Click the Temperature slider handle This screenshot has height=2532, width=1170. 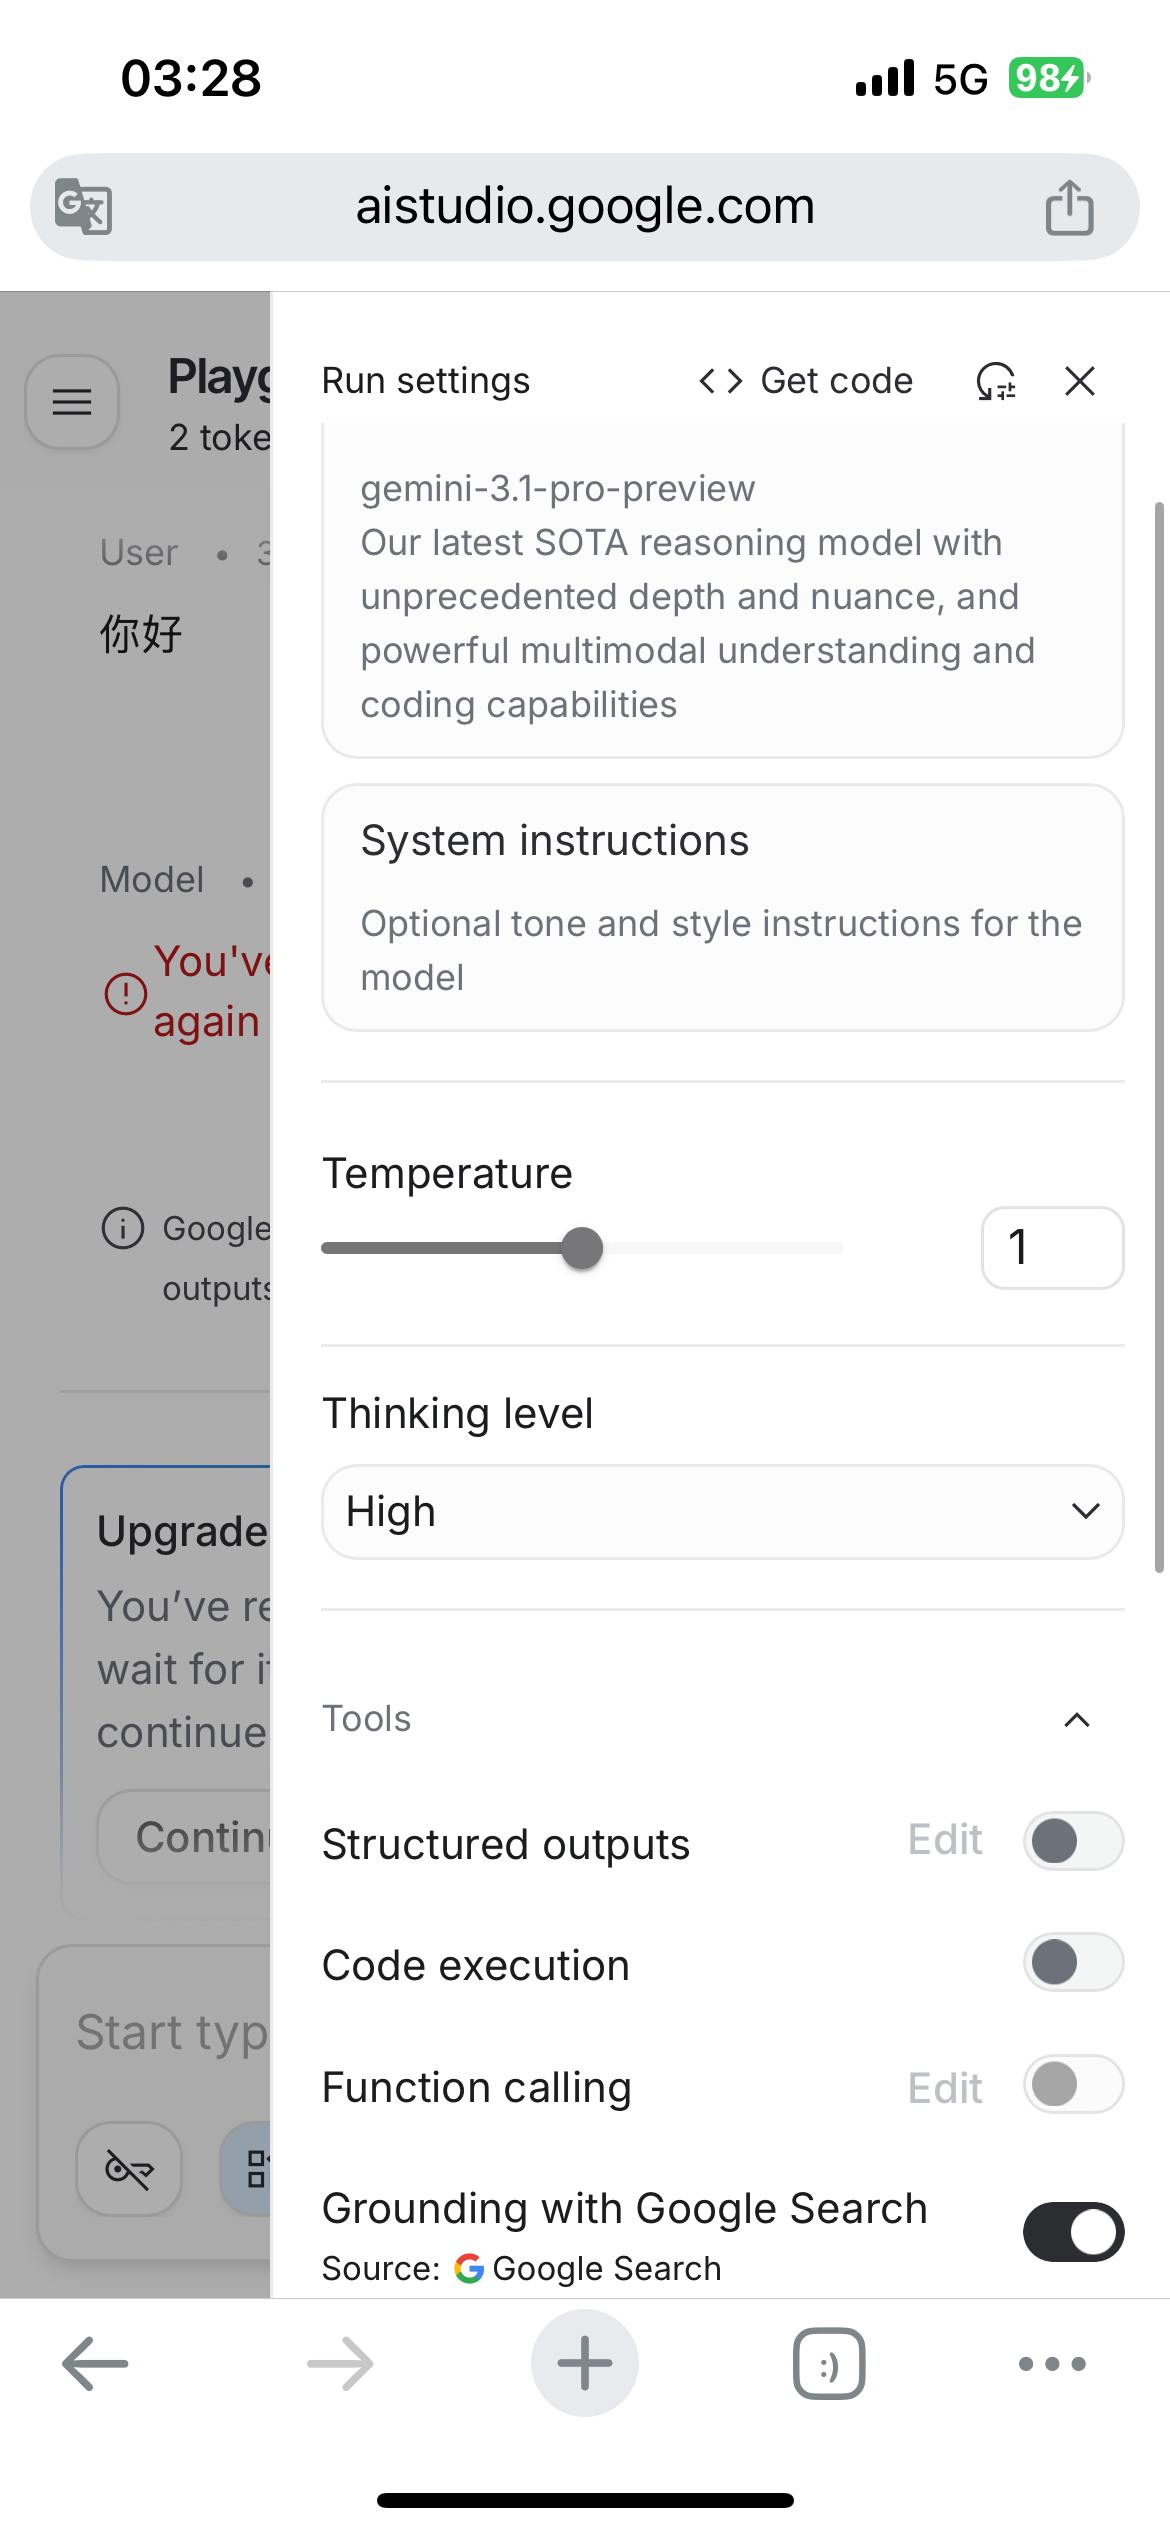click(582, 1248)
